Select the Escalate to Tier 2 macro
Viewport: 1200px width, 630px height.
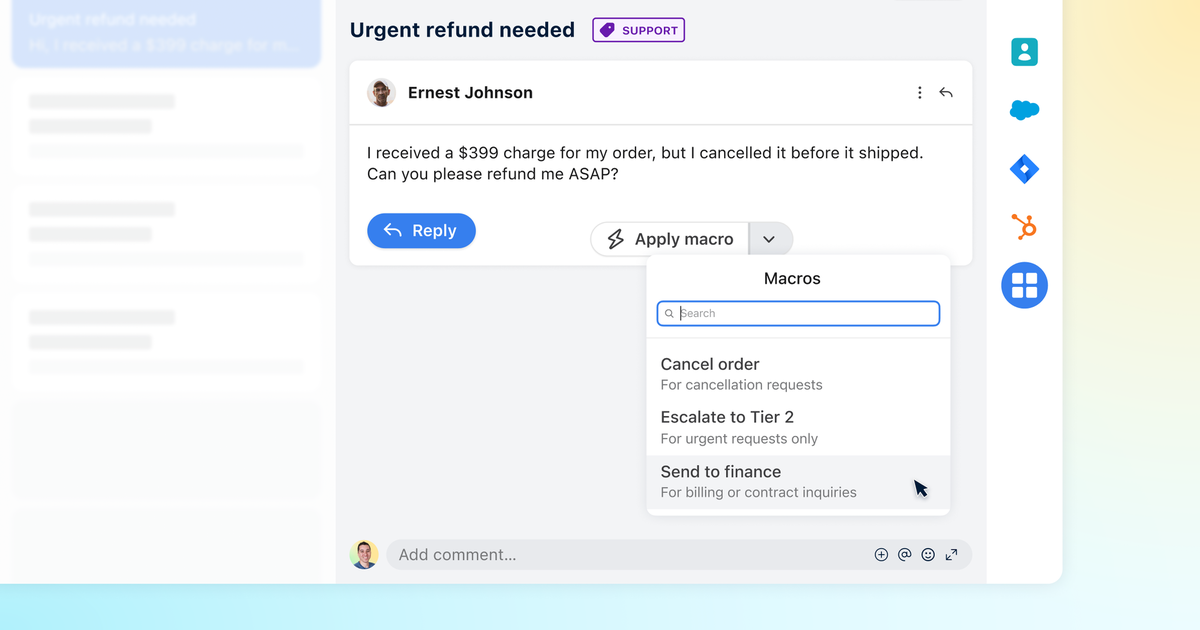pos(739,427)
